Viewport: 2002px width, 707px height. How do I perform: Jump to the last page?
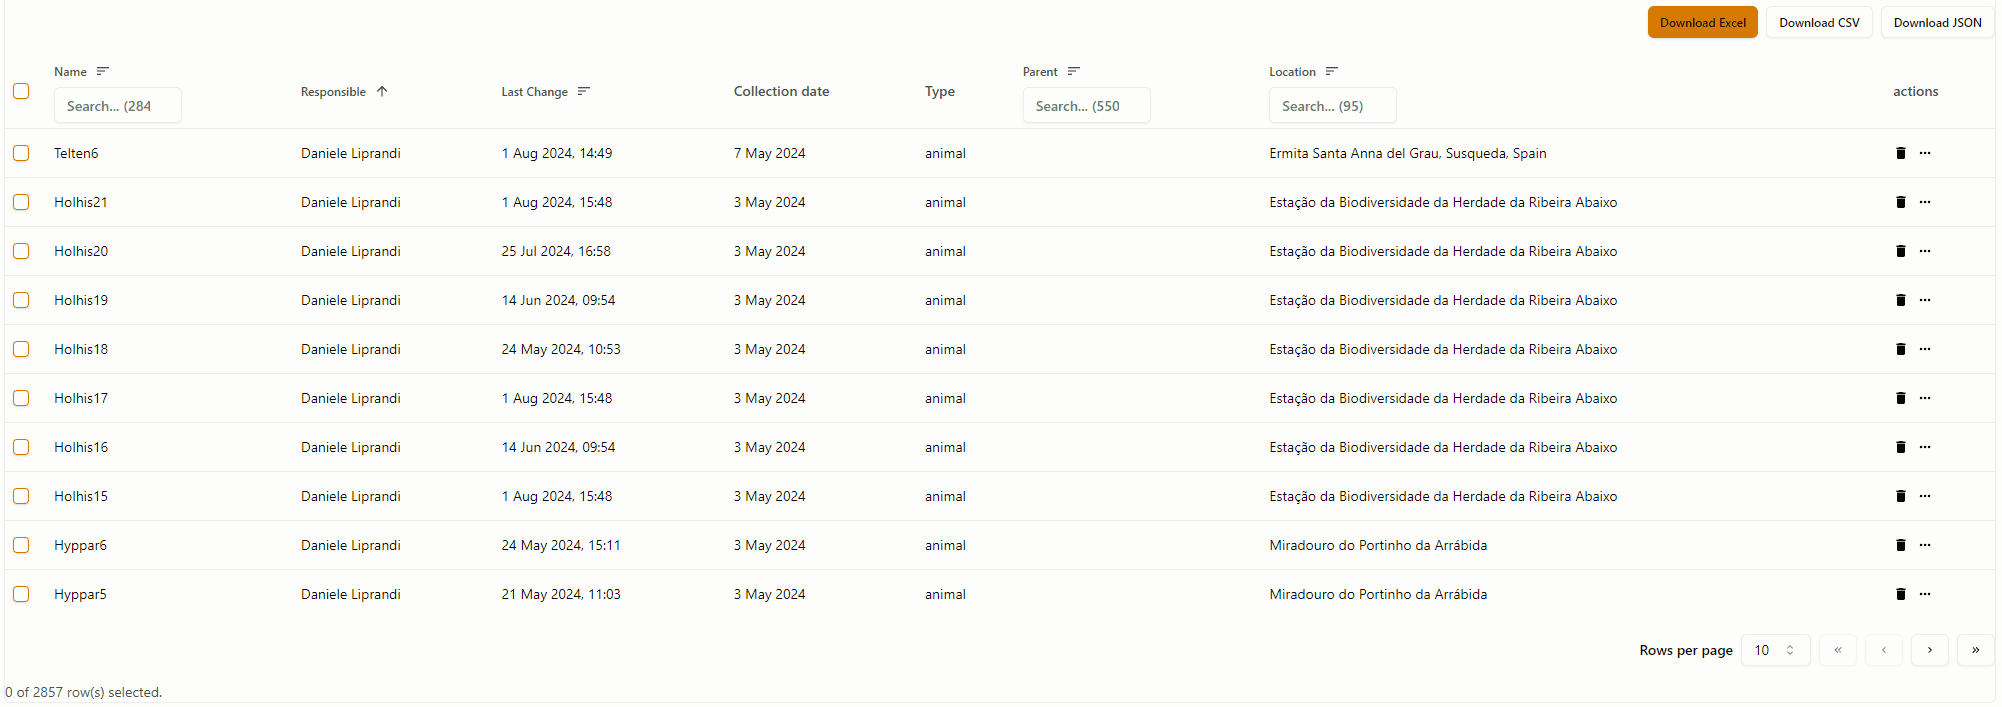1975,650
